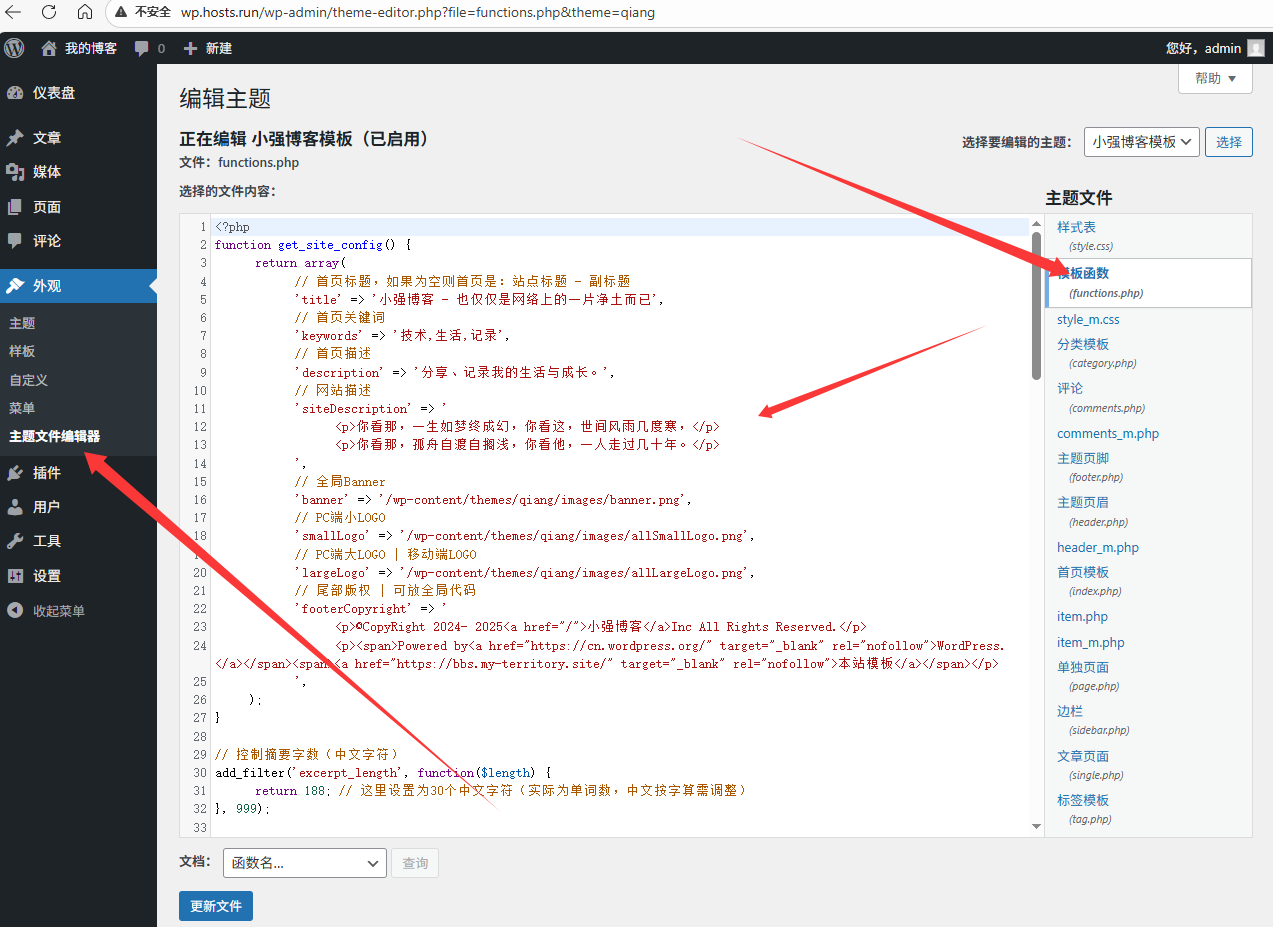Open 主题页脚 footer.php file

pyautogui.click(x=1082, y=458)
